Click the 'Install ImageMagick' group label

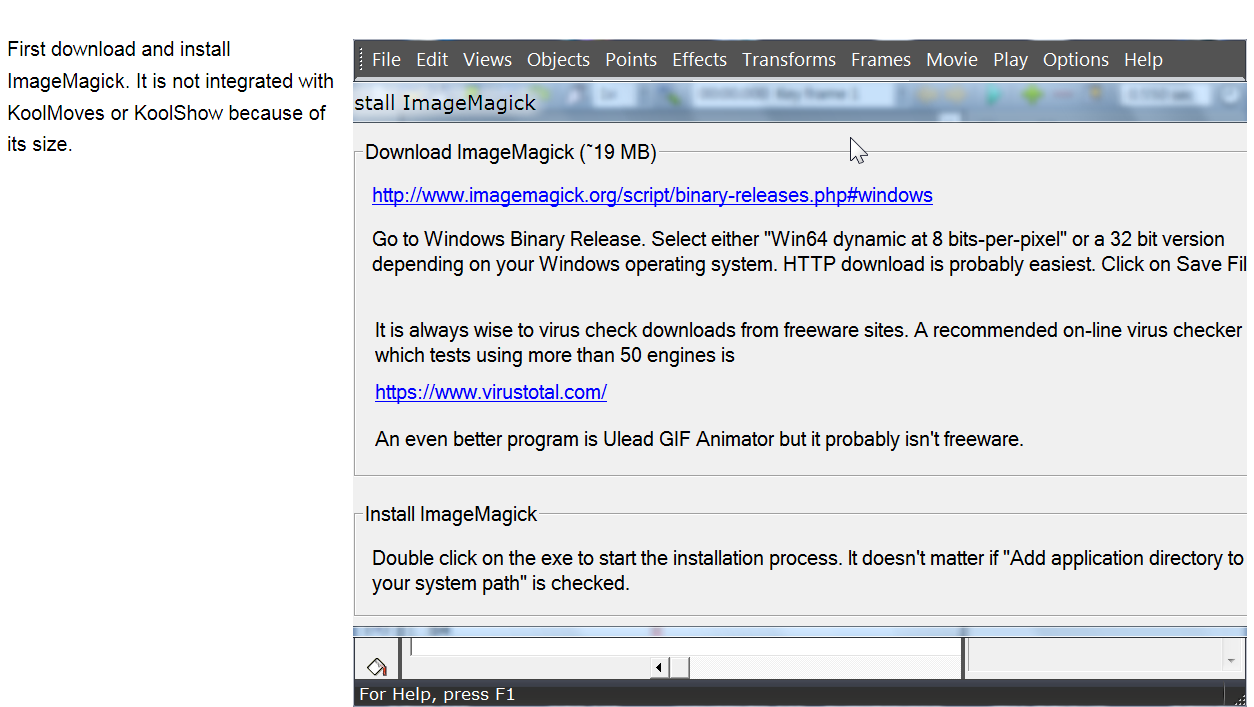click(451, 515)
